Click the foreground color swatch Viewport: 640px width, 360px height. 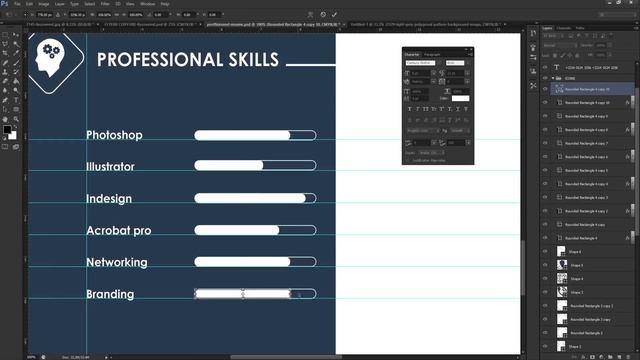point(7,130)
